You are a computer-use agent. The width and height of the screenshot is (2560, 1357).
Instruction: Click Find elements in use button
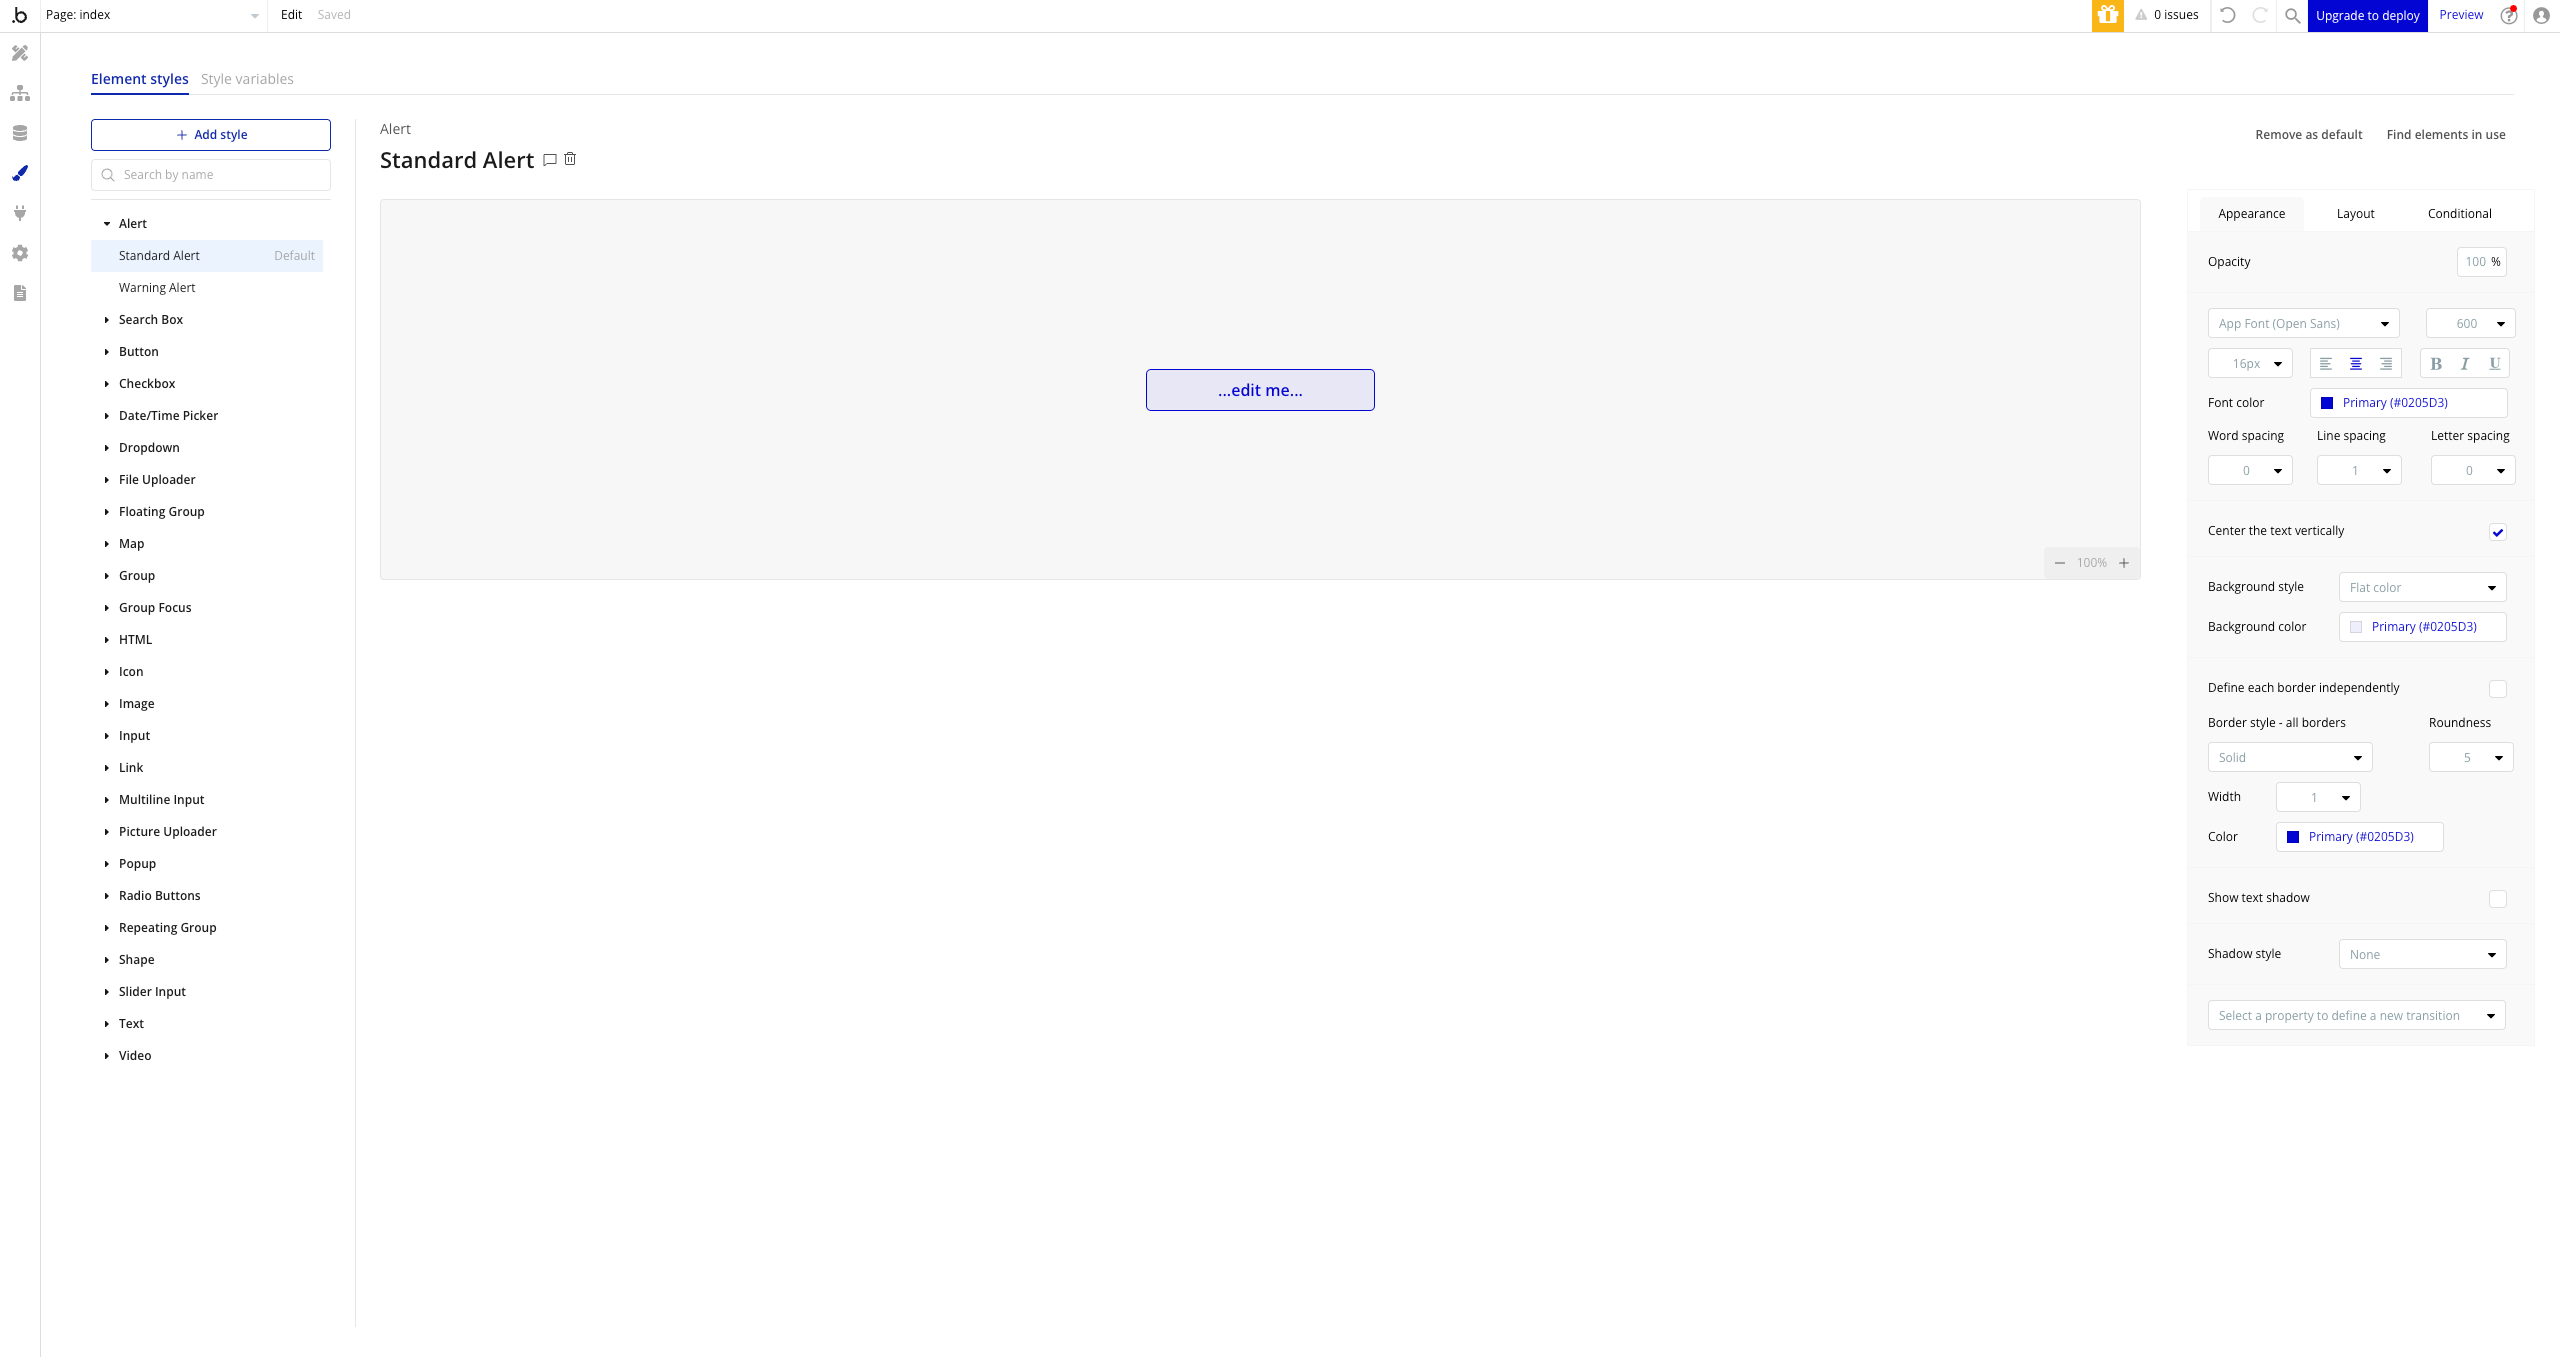click(x=2447, y=134)
